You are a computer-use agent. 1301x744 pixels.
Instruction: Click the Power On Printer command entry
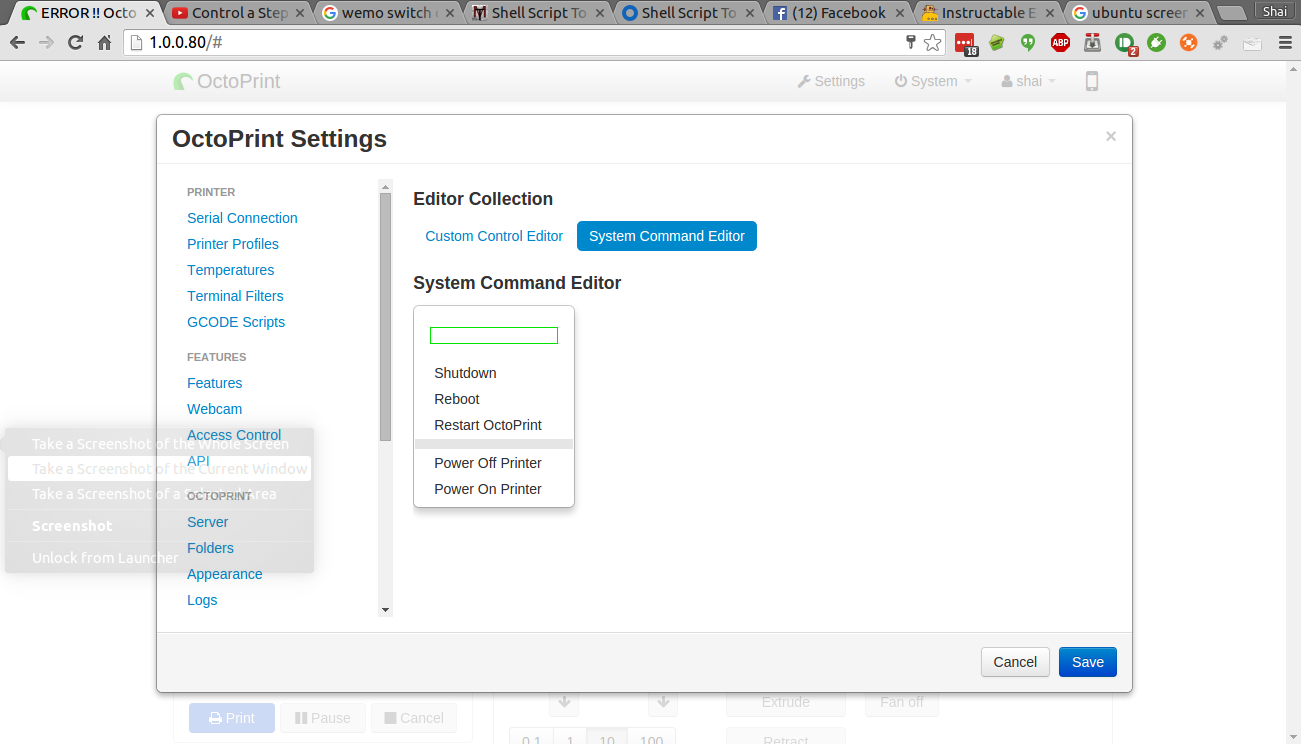(488, 489)
